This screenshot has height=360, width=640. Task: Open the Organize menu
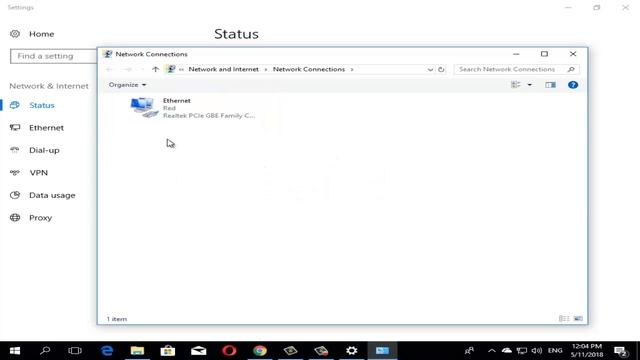pyautogui.click(x=127, y=85)
